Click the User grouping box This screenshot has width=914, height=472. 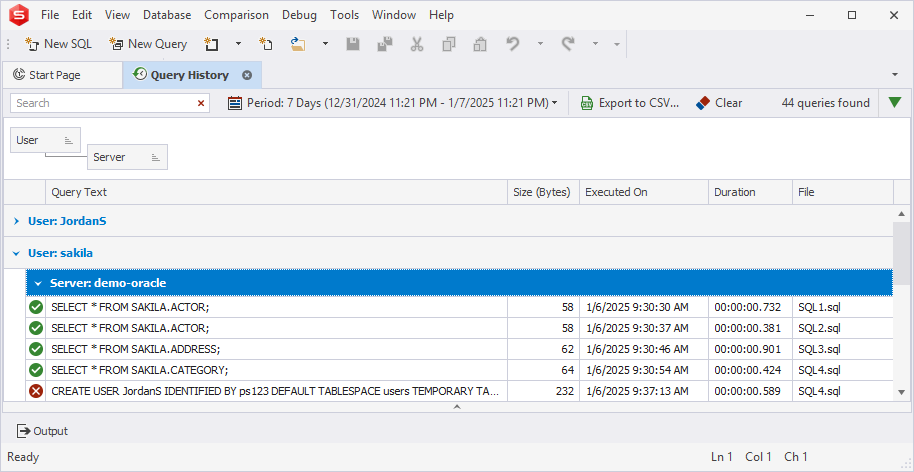[x=45, y=140]
